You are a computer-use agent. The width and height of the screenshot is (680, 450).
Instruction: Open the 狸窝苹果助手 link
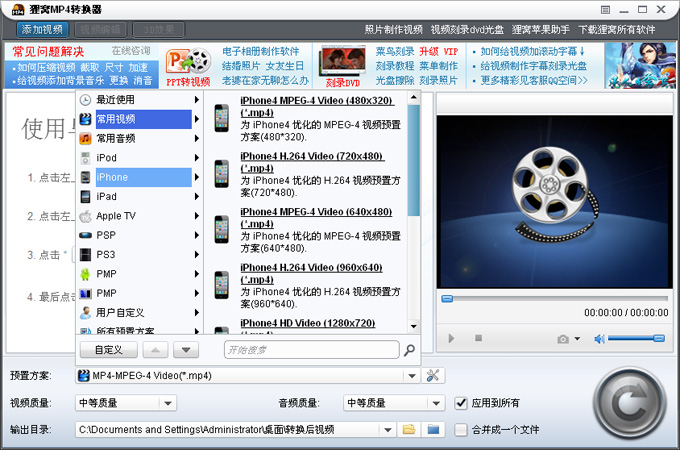click(x=541, y=29)
